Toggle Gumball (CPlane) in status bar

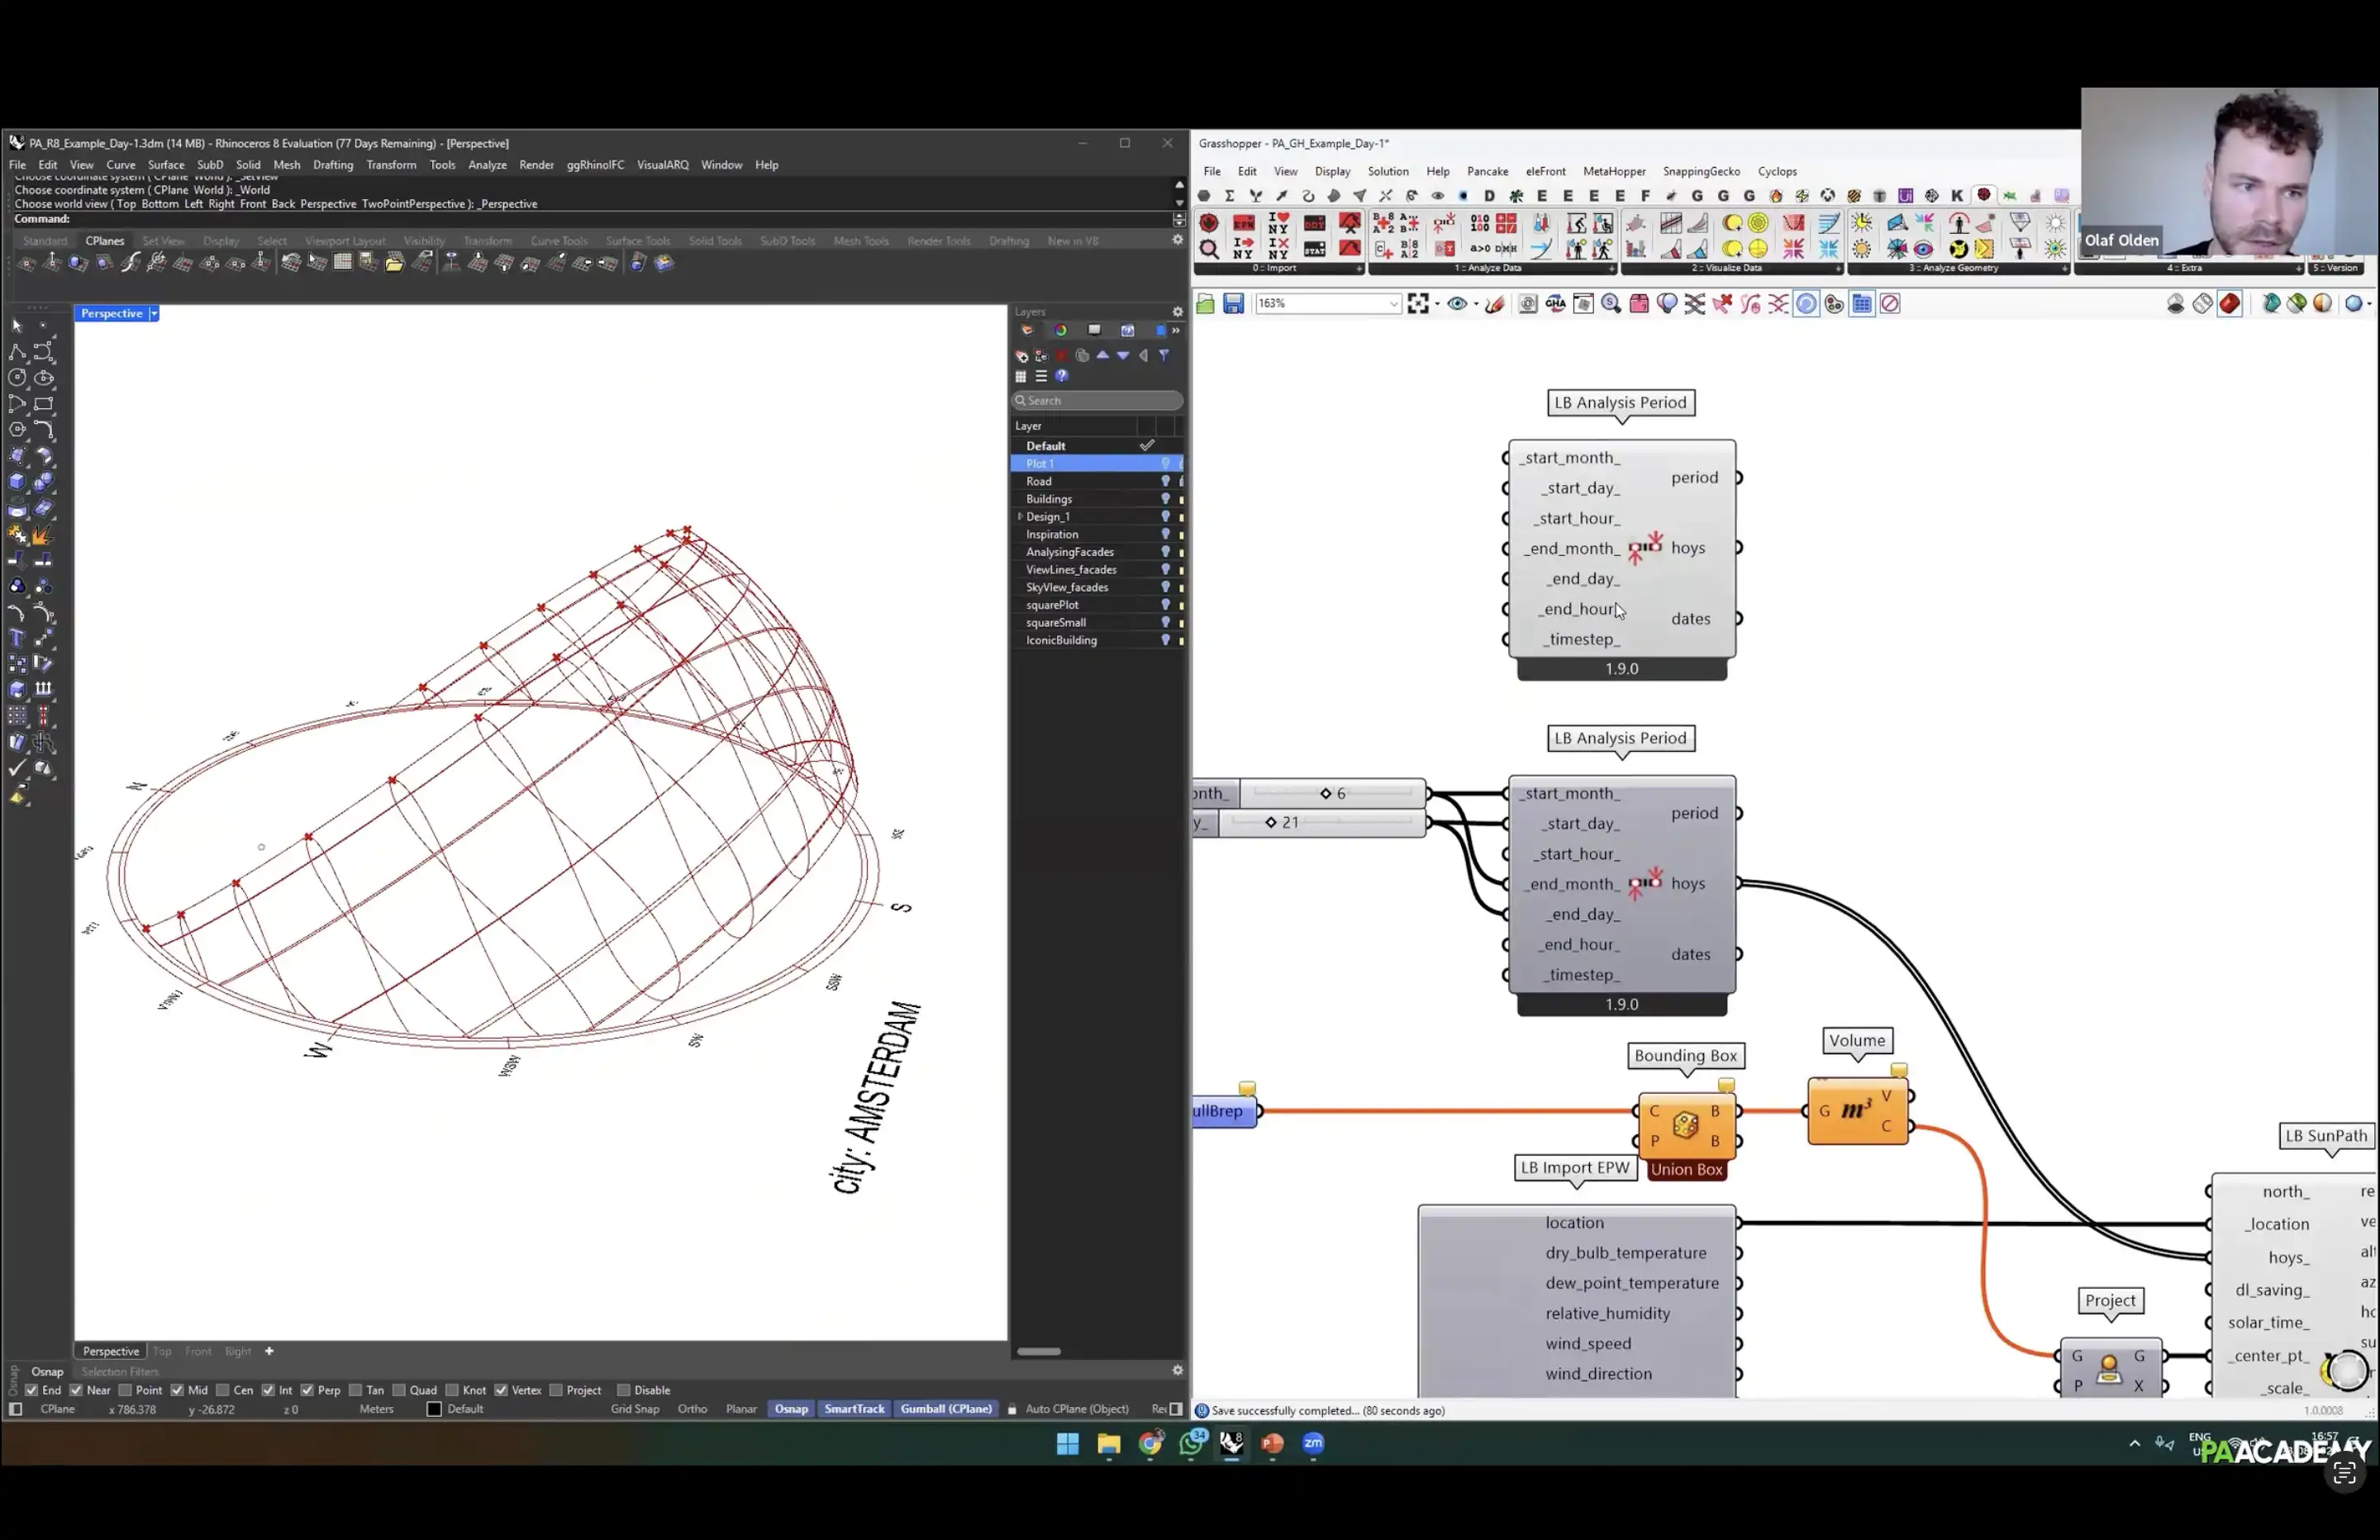(x=946, y=1410)
